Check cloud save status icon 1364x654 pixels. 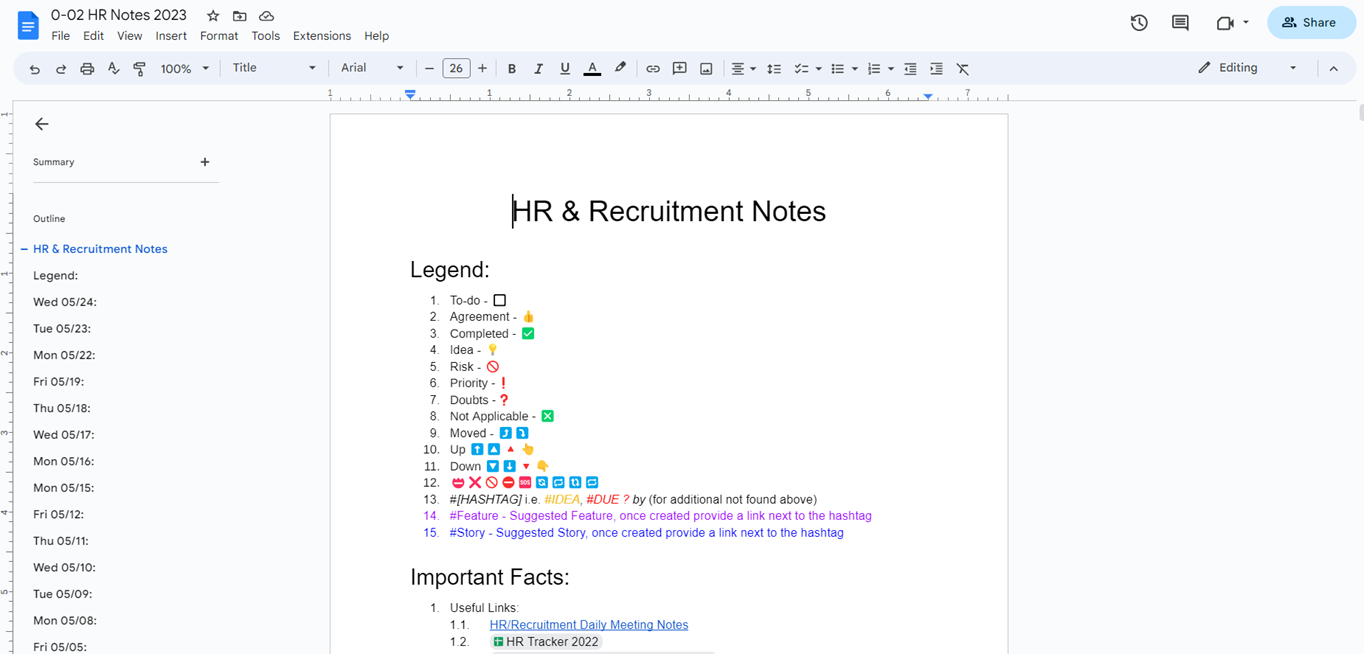coord(266,16)
